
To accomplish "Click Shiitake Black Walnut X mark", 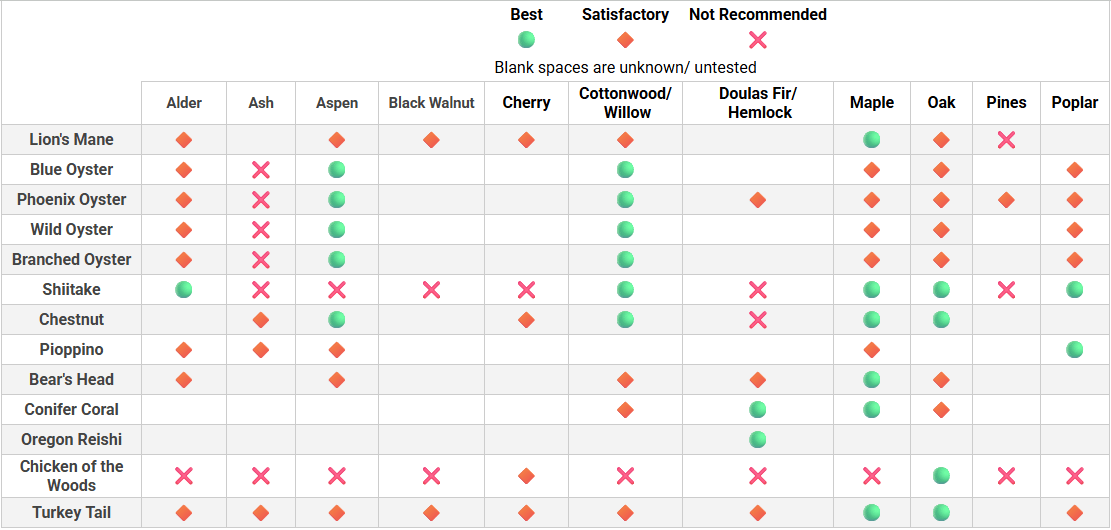I will (431, 290).
